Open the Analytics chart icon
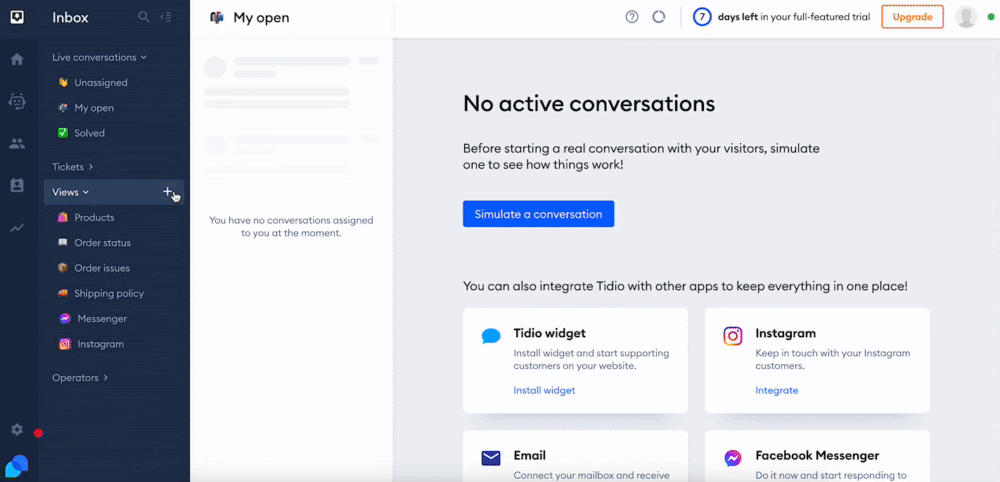1000x482 pixels. [17, 228]
